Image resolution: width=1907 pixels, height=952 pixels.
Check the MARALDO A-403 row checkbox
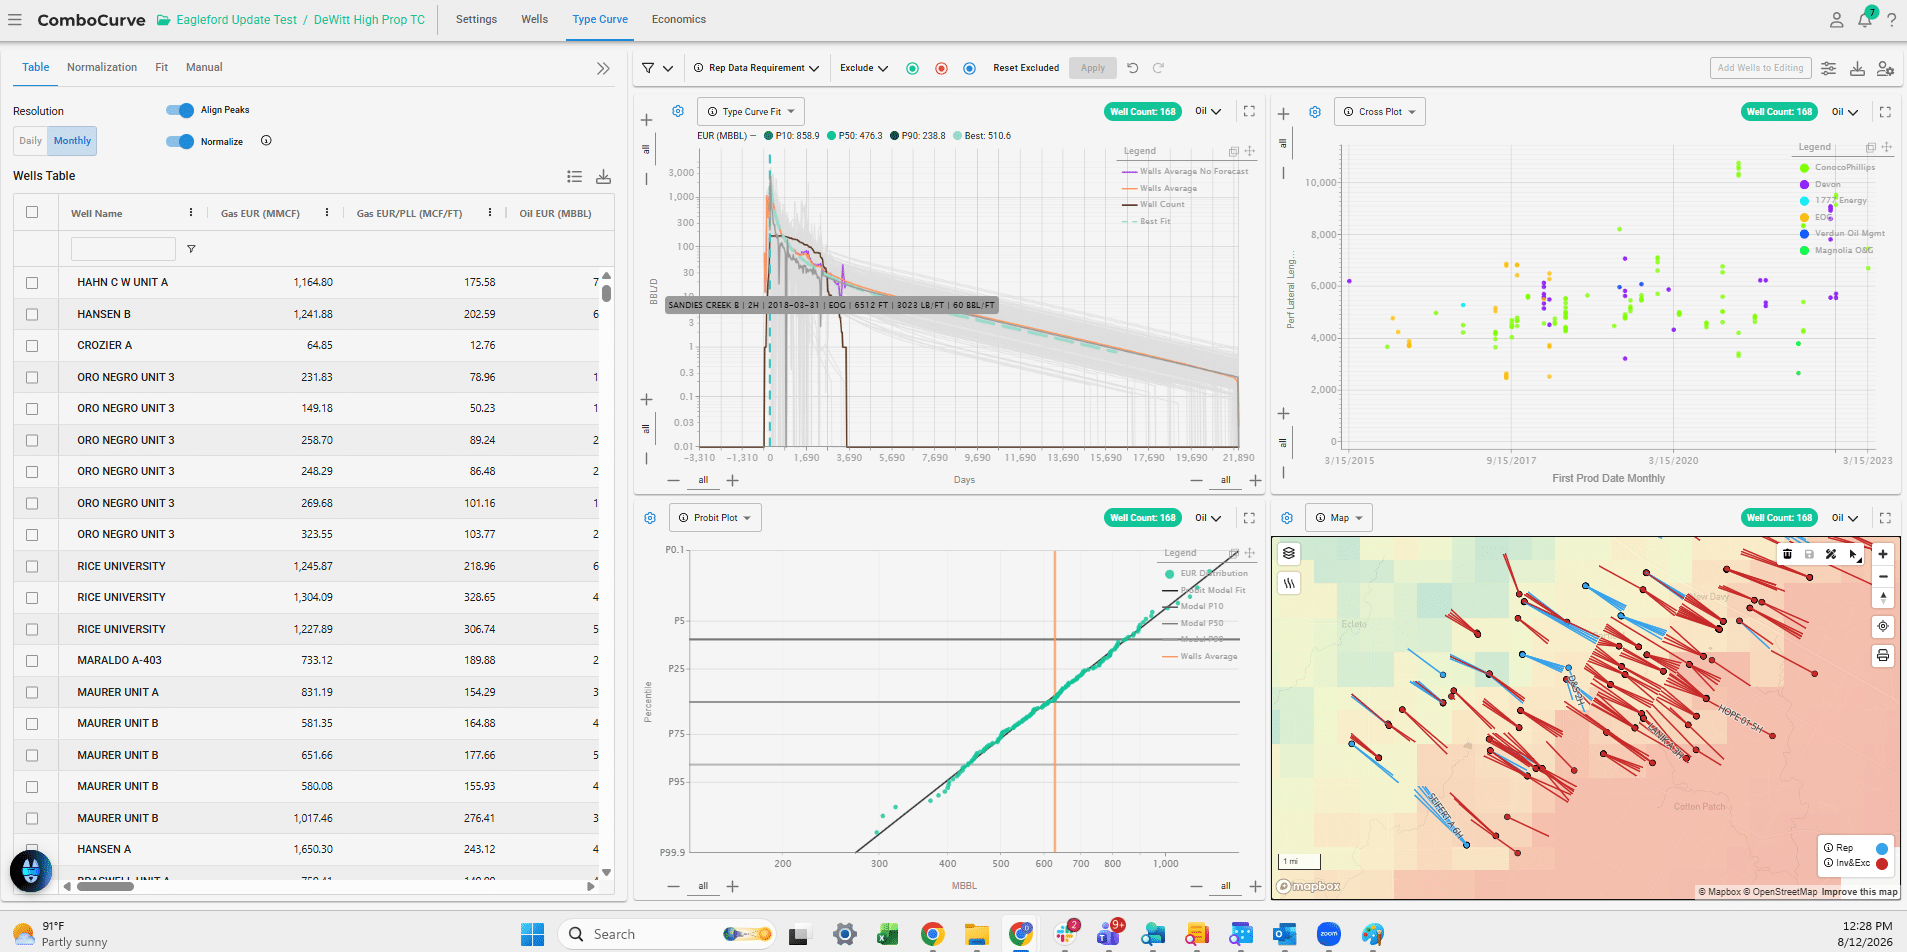click(x=32, y=661)
